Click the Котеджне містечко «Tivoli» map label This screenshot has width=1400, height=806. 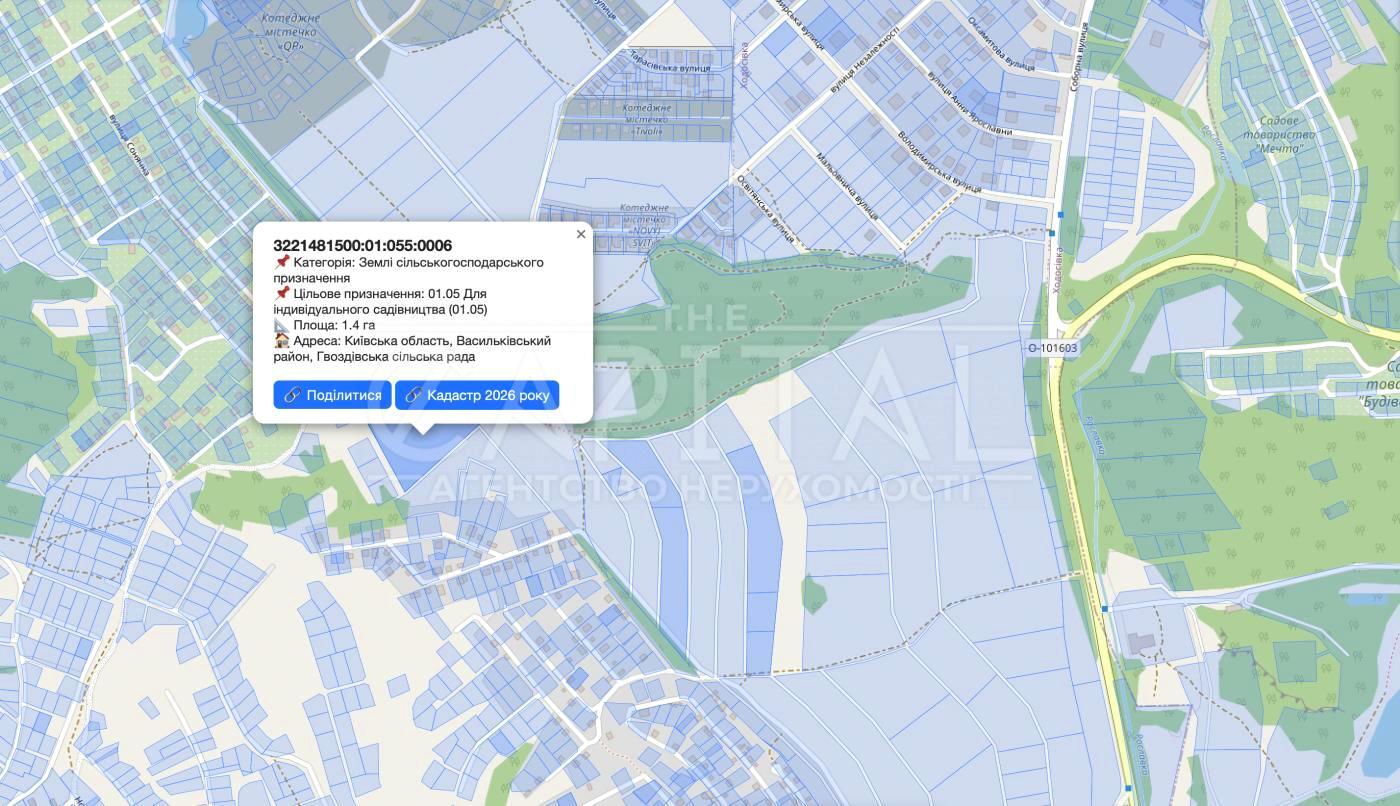(x=647, y=119)
